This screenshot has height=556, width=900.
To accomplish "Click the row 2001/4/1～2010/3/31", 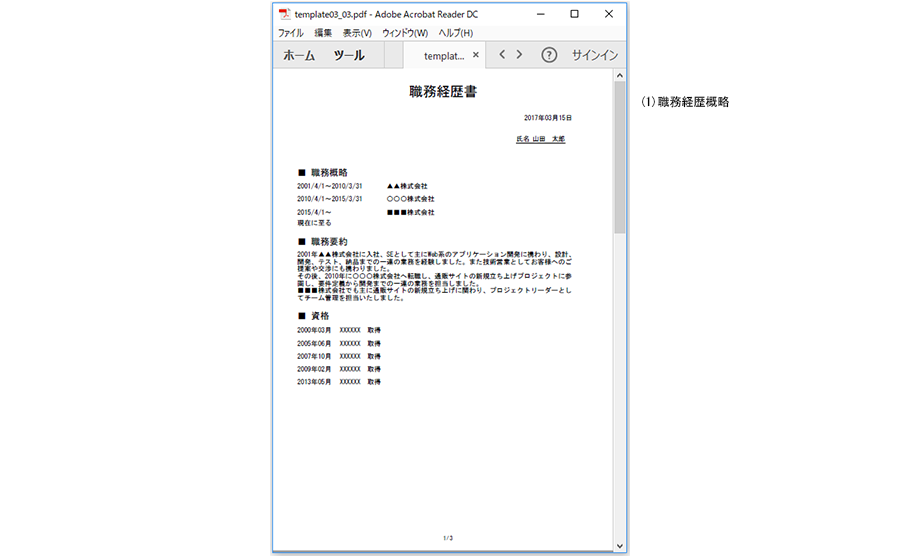I will pyautogui.click(x=329, y=186).
